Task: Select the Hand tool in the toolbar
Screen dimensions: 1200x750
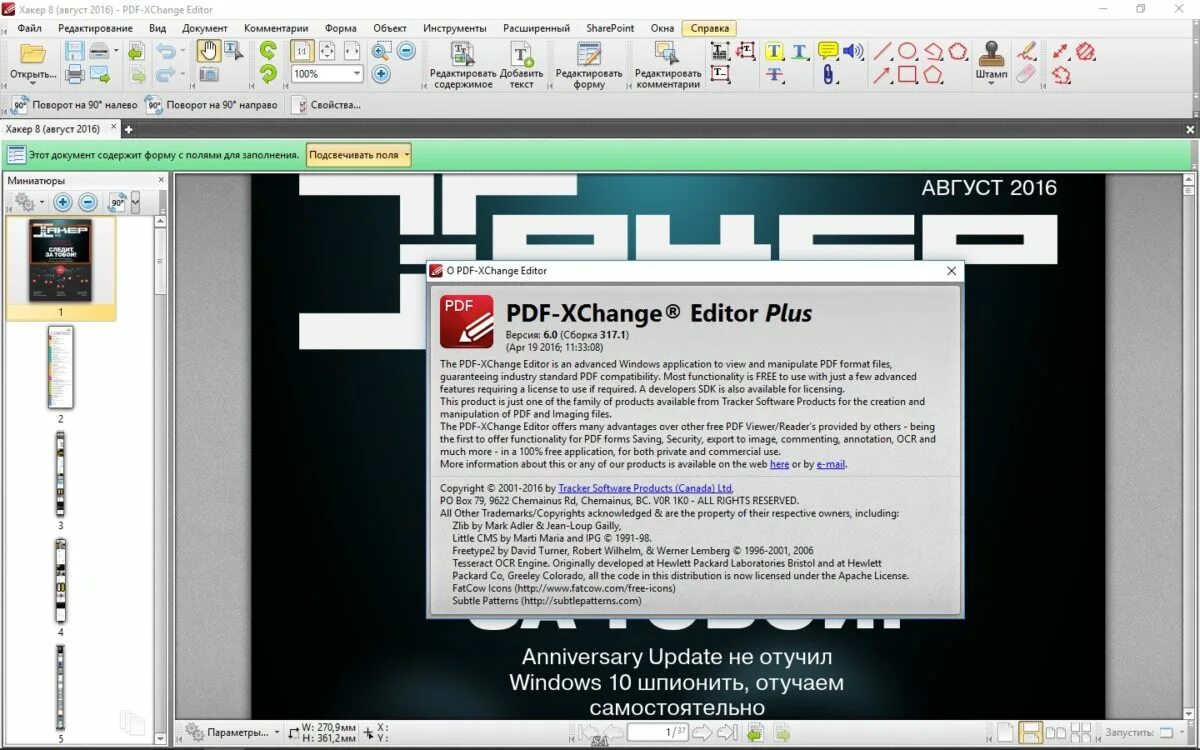Action: [x=208, y=52]
